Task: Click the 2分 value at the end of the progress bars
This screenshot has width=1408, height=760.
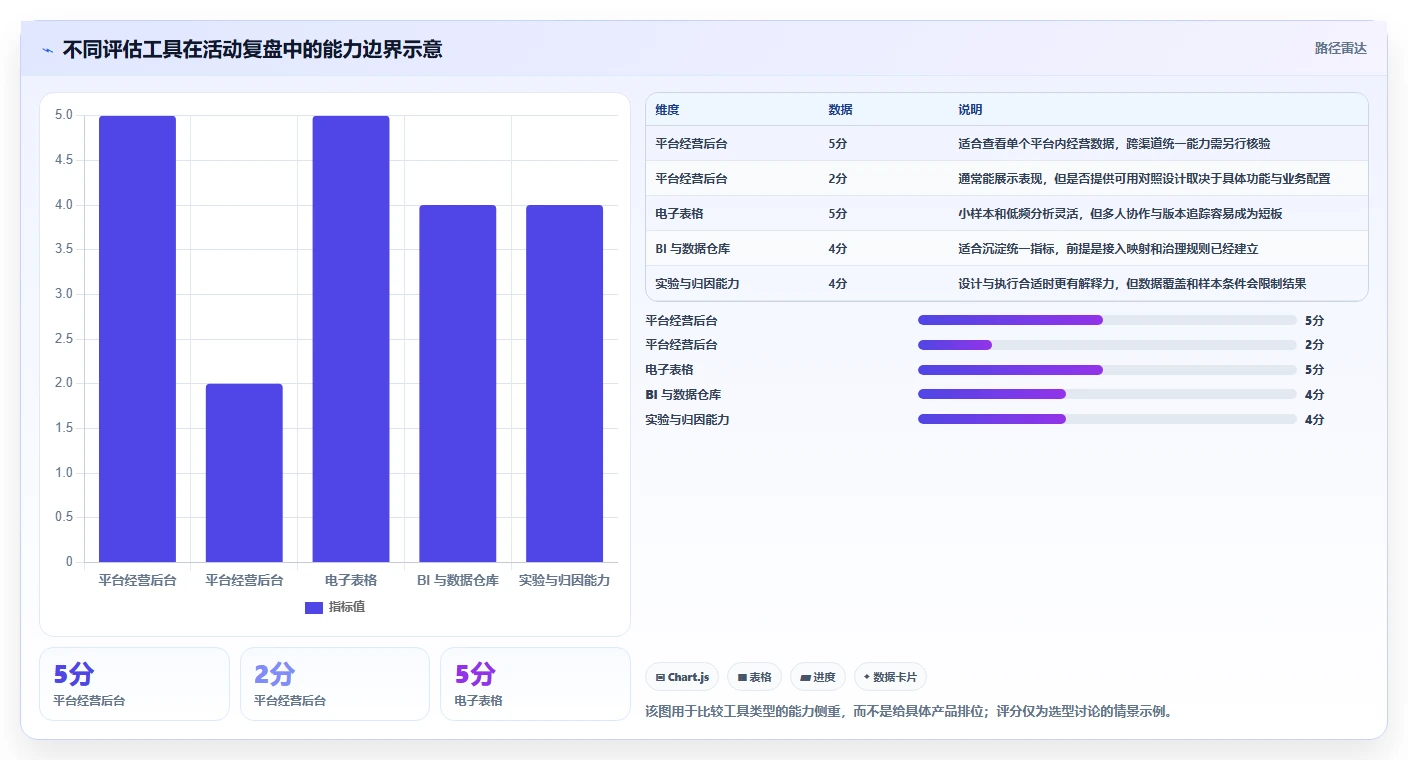Action: [1314, 345]
